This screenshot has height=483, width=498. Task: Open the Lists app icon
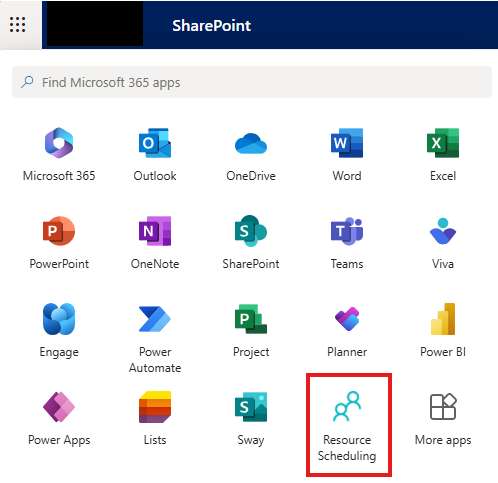pyautogui.click(x=155, y=407)
